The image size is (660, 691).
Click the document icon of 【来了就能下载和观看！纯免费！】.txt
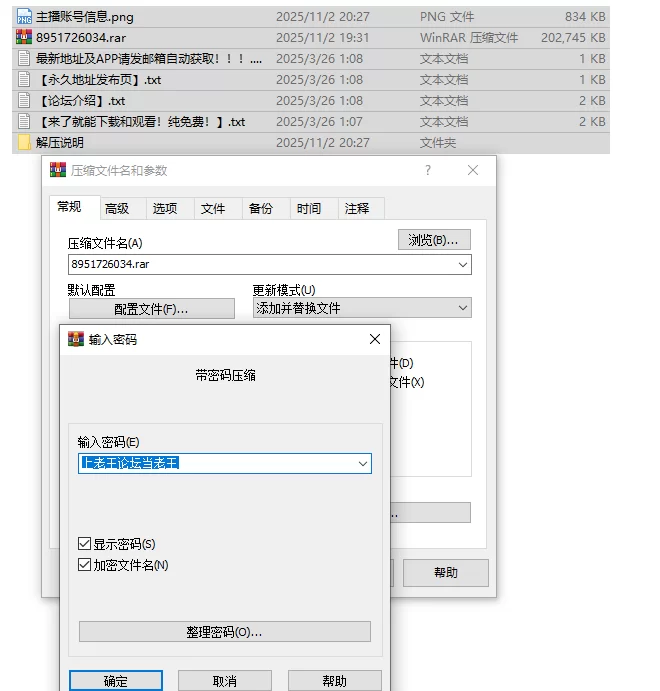point(24,121)
